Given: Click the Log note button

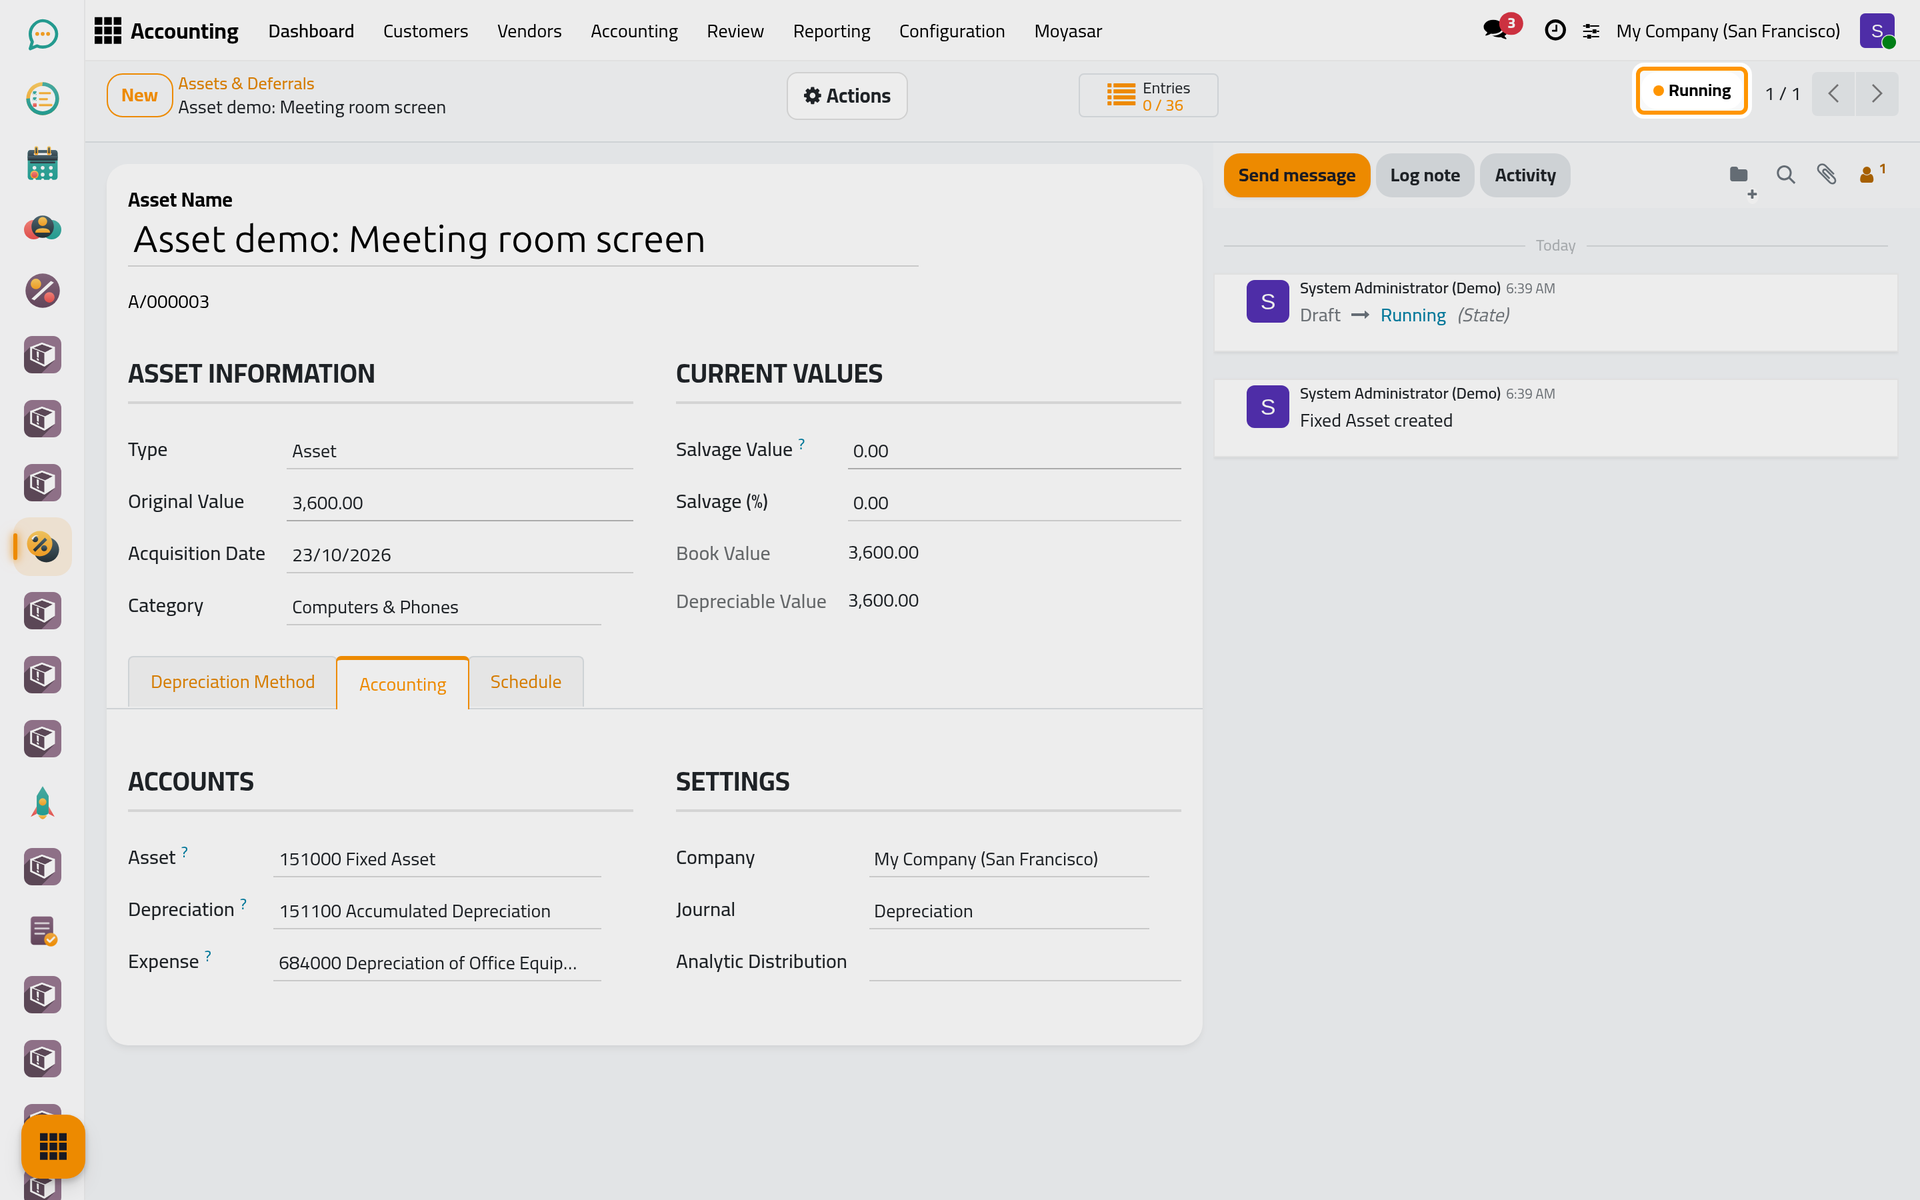Looking at the screenshot, I should pyautogui.click(x=1424, y=175).
